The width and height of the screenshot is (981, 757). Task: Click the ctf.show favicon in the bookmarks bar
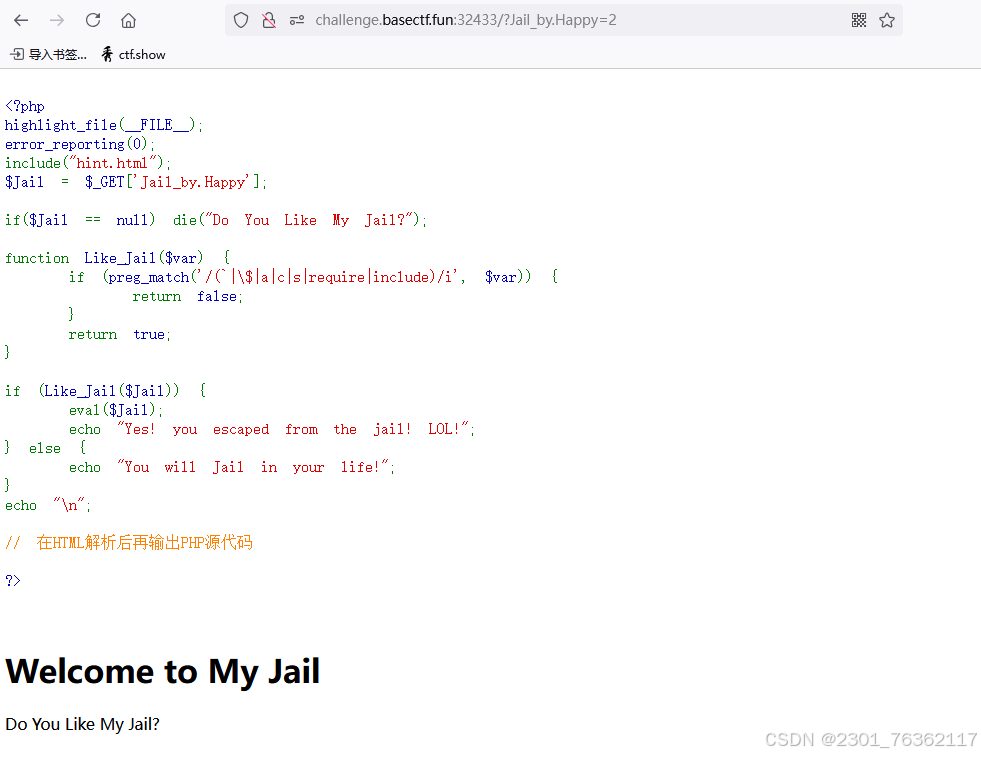tap(108, 55)
